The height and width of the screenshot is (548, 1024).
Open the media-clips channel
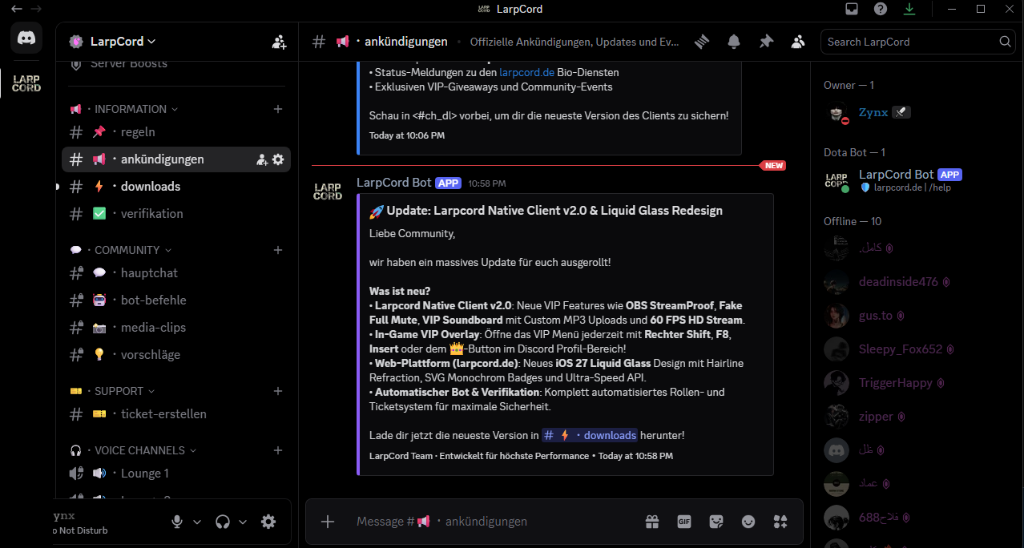tap(176, 327)
